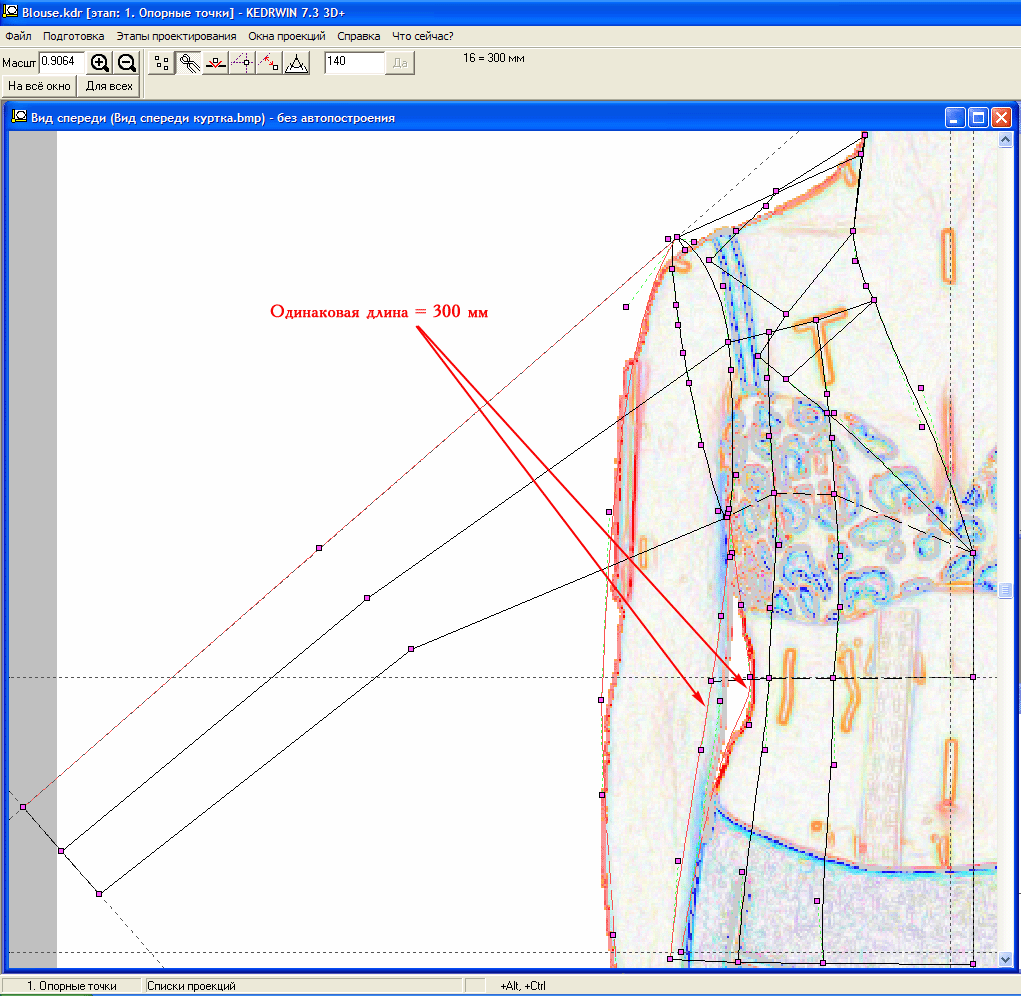Select the red-cross line delete tool
Screen dimensions: 1021x996
pos(215,63)
